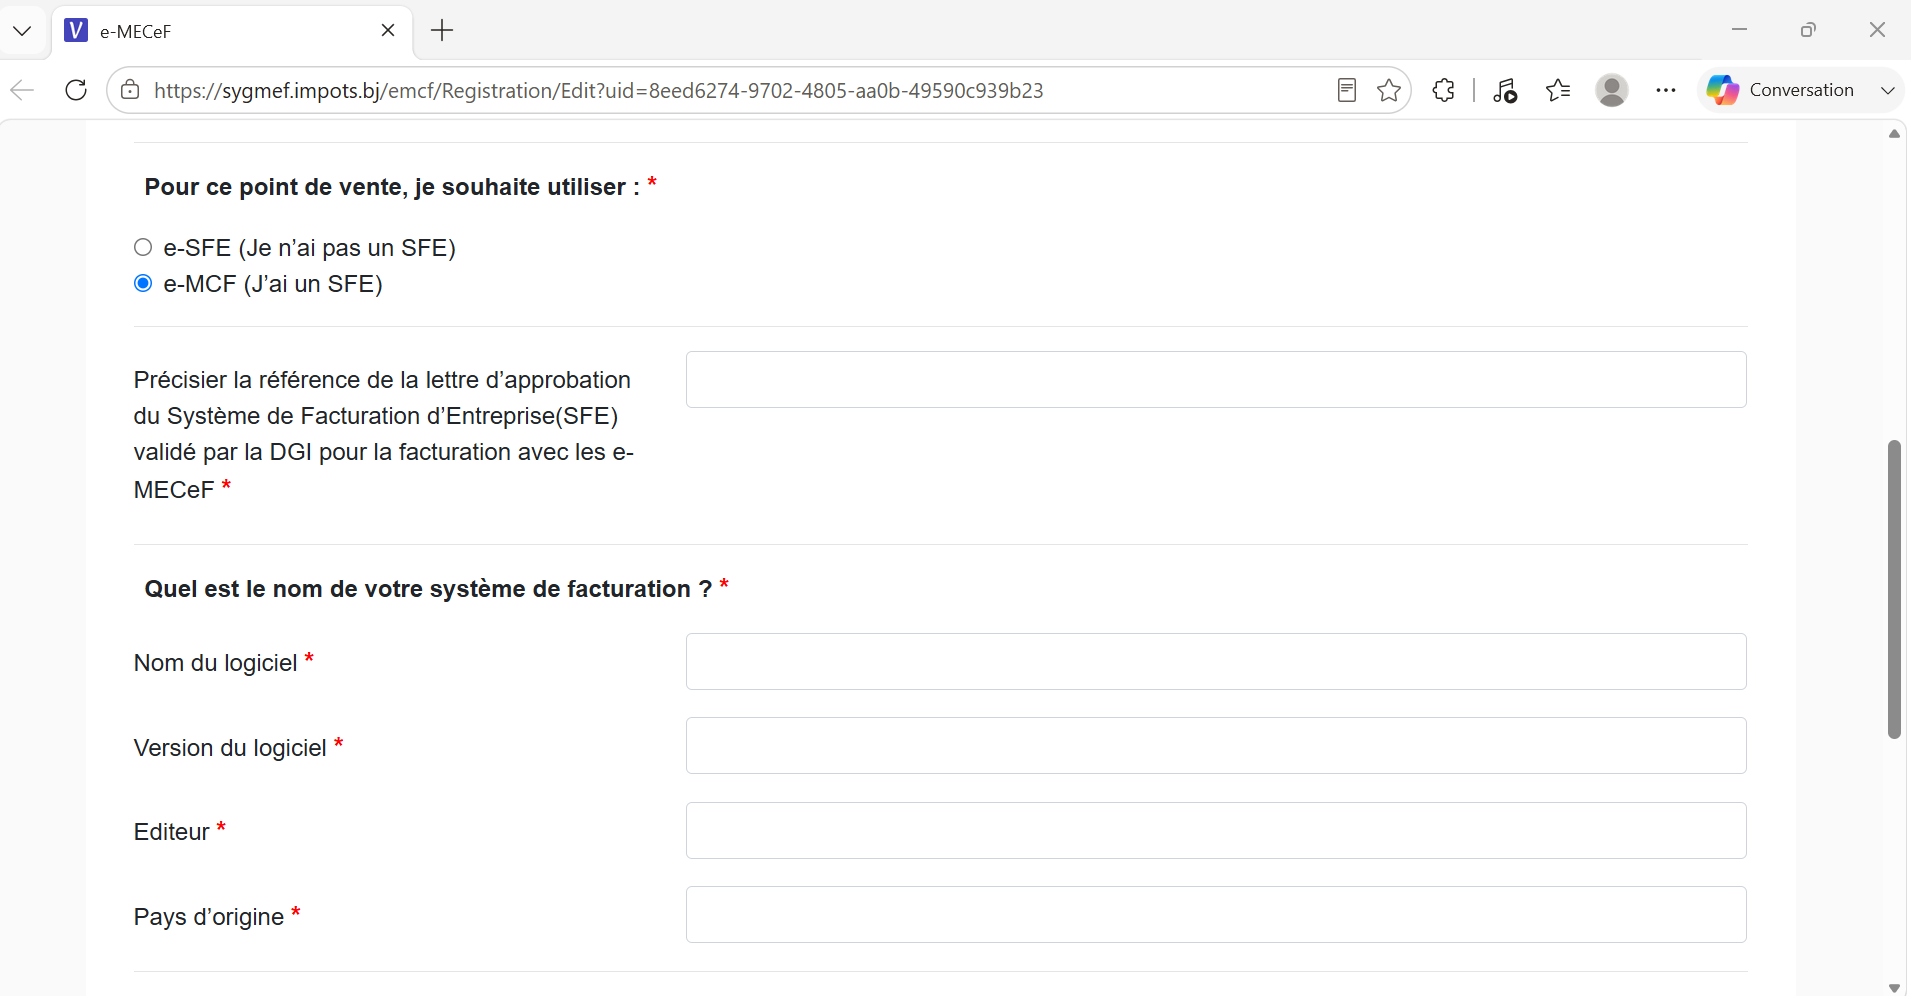
Task: Click the music media control icon
Action: tap(1505, 90)
